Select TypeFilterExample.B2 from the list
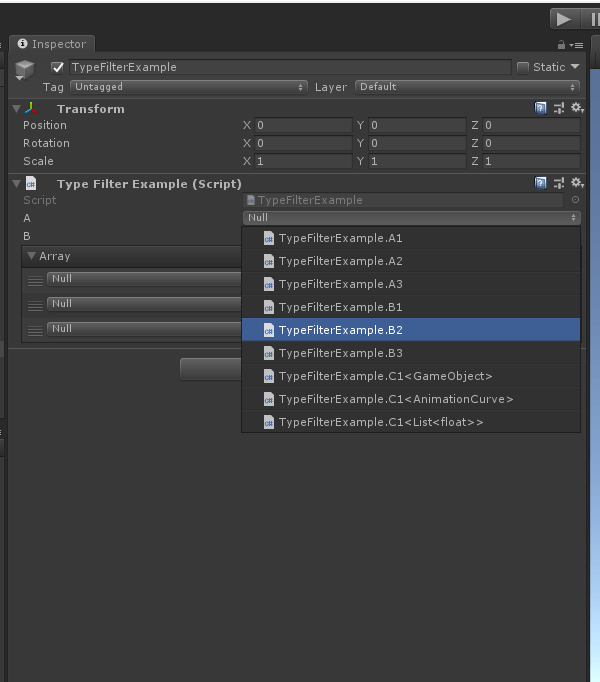The height and width of the screenshot is (682, 600). 410,330
